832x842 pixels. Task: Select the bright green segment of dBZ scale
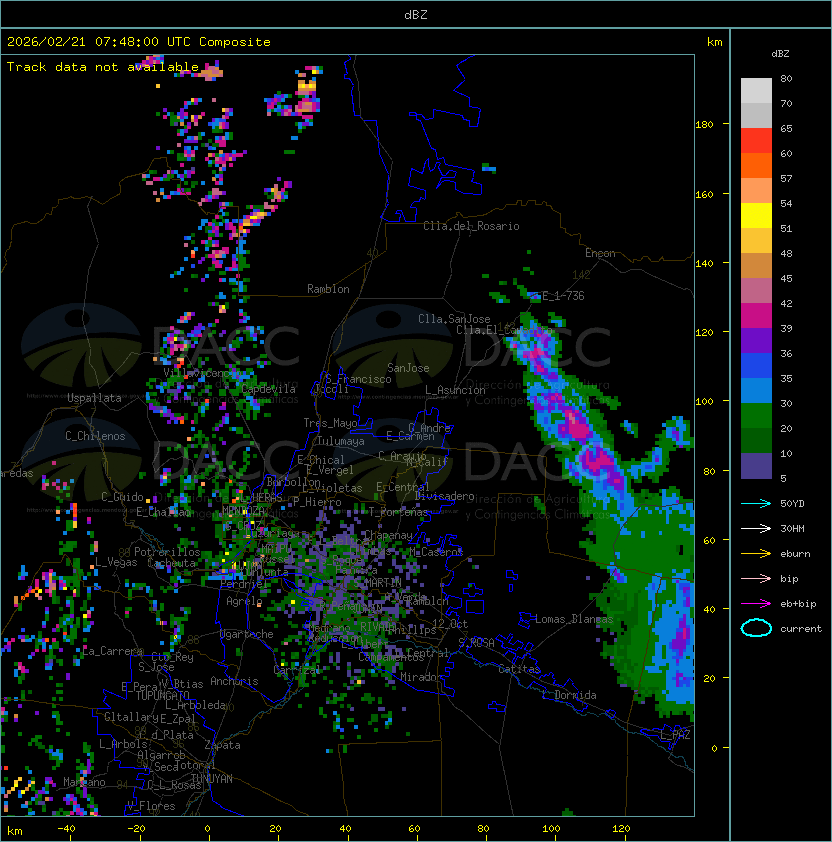[x=756, y=416]
